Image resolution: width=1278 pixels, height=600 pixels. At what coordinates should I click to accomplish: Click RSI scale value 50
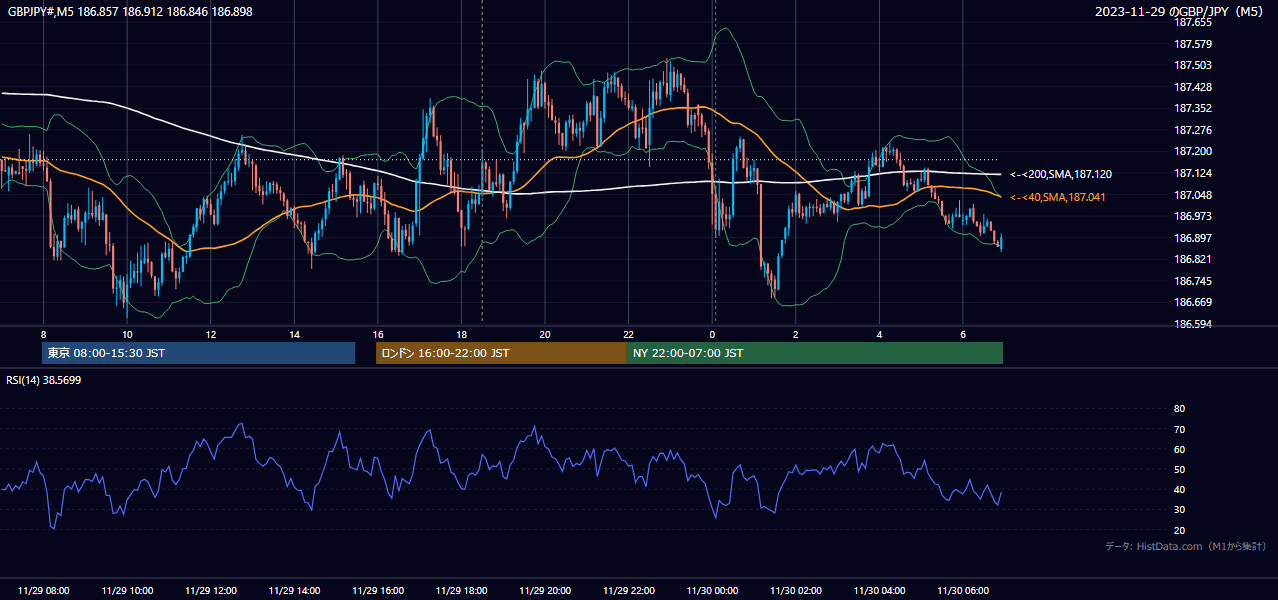pos(1179,469)
